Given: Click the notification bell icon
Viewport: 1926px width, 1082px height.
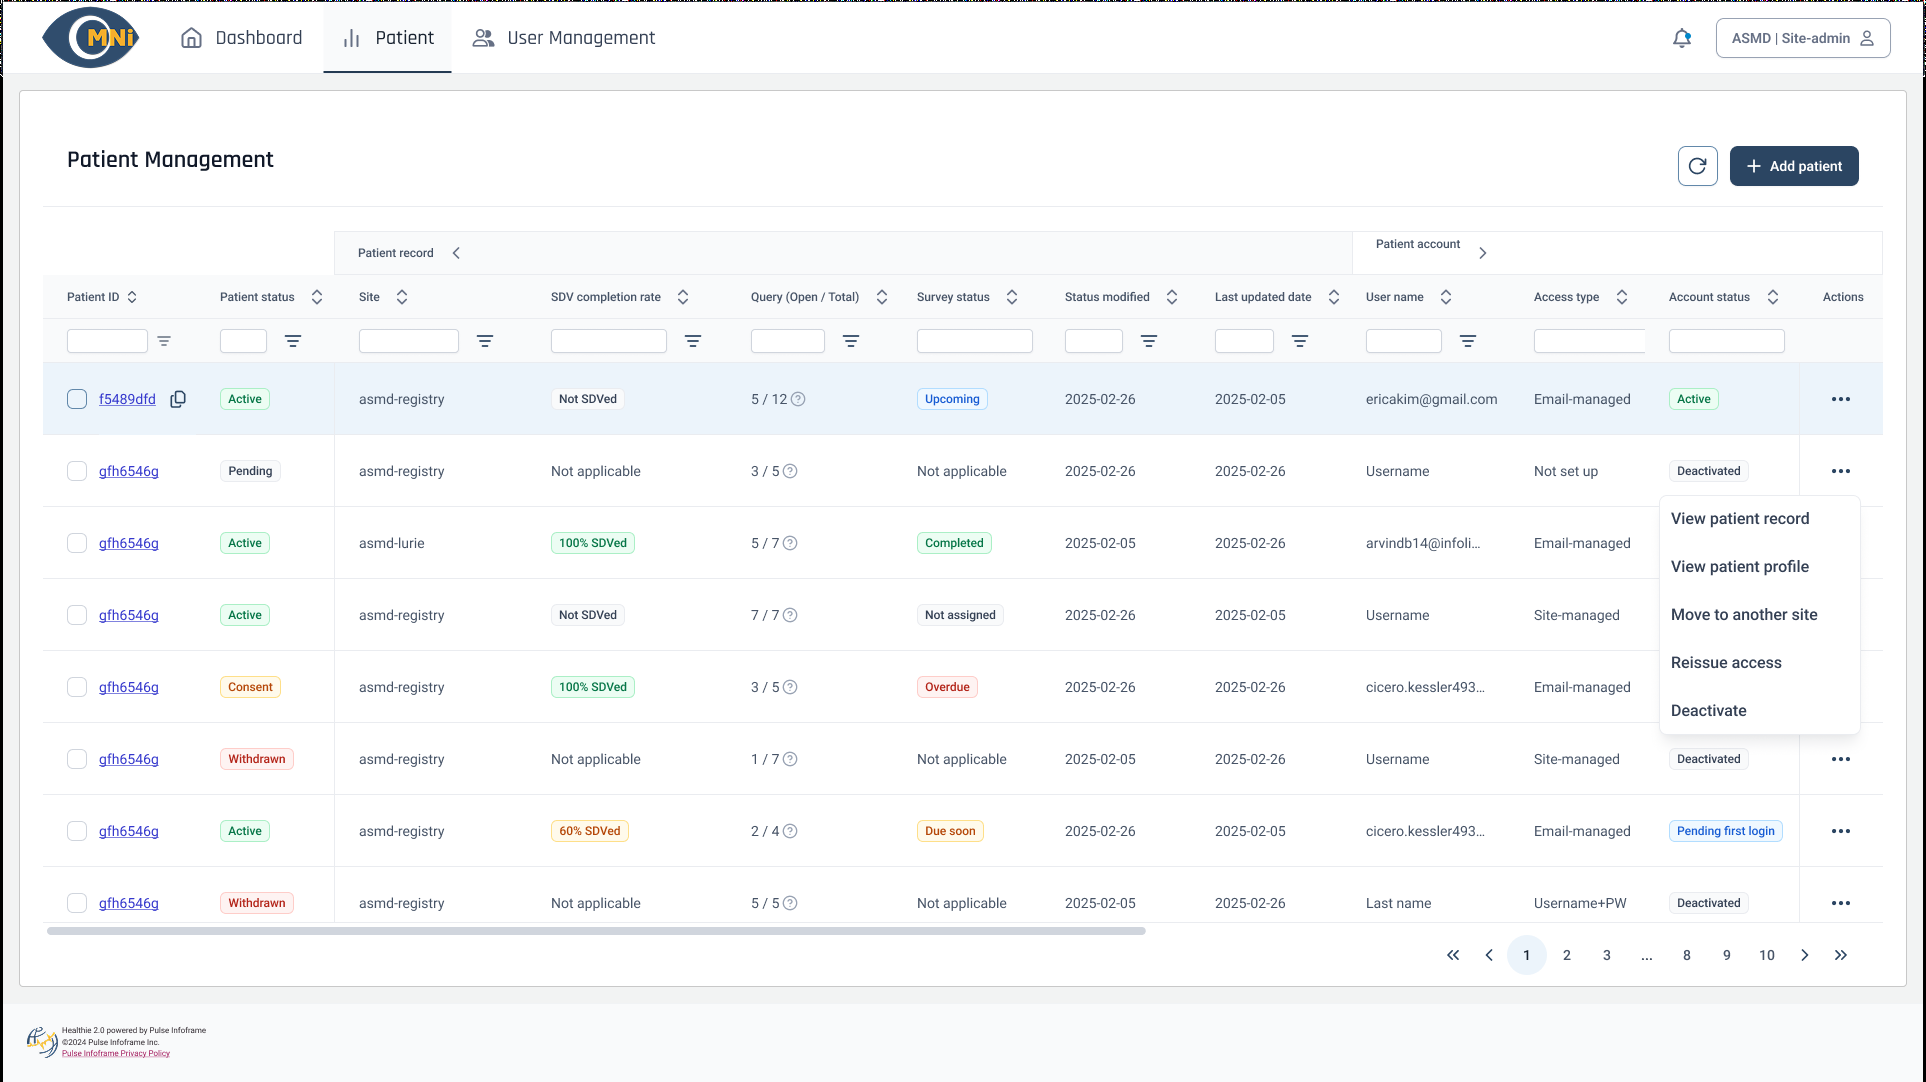Looking at the screenshot, I should point(1682,38).
